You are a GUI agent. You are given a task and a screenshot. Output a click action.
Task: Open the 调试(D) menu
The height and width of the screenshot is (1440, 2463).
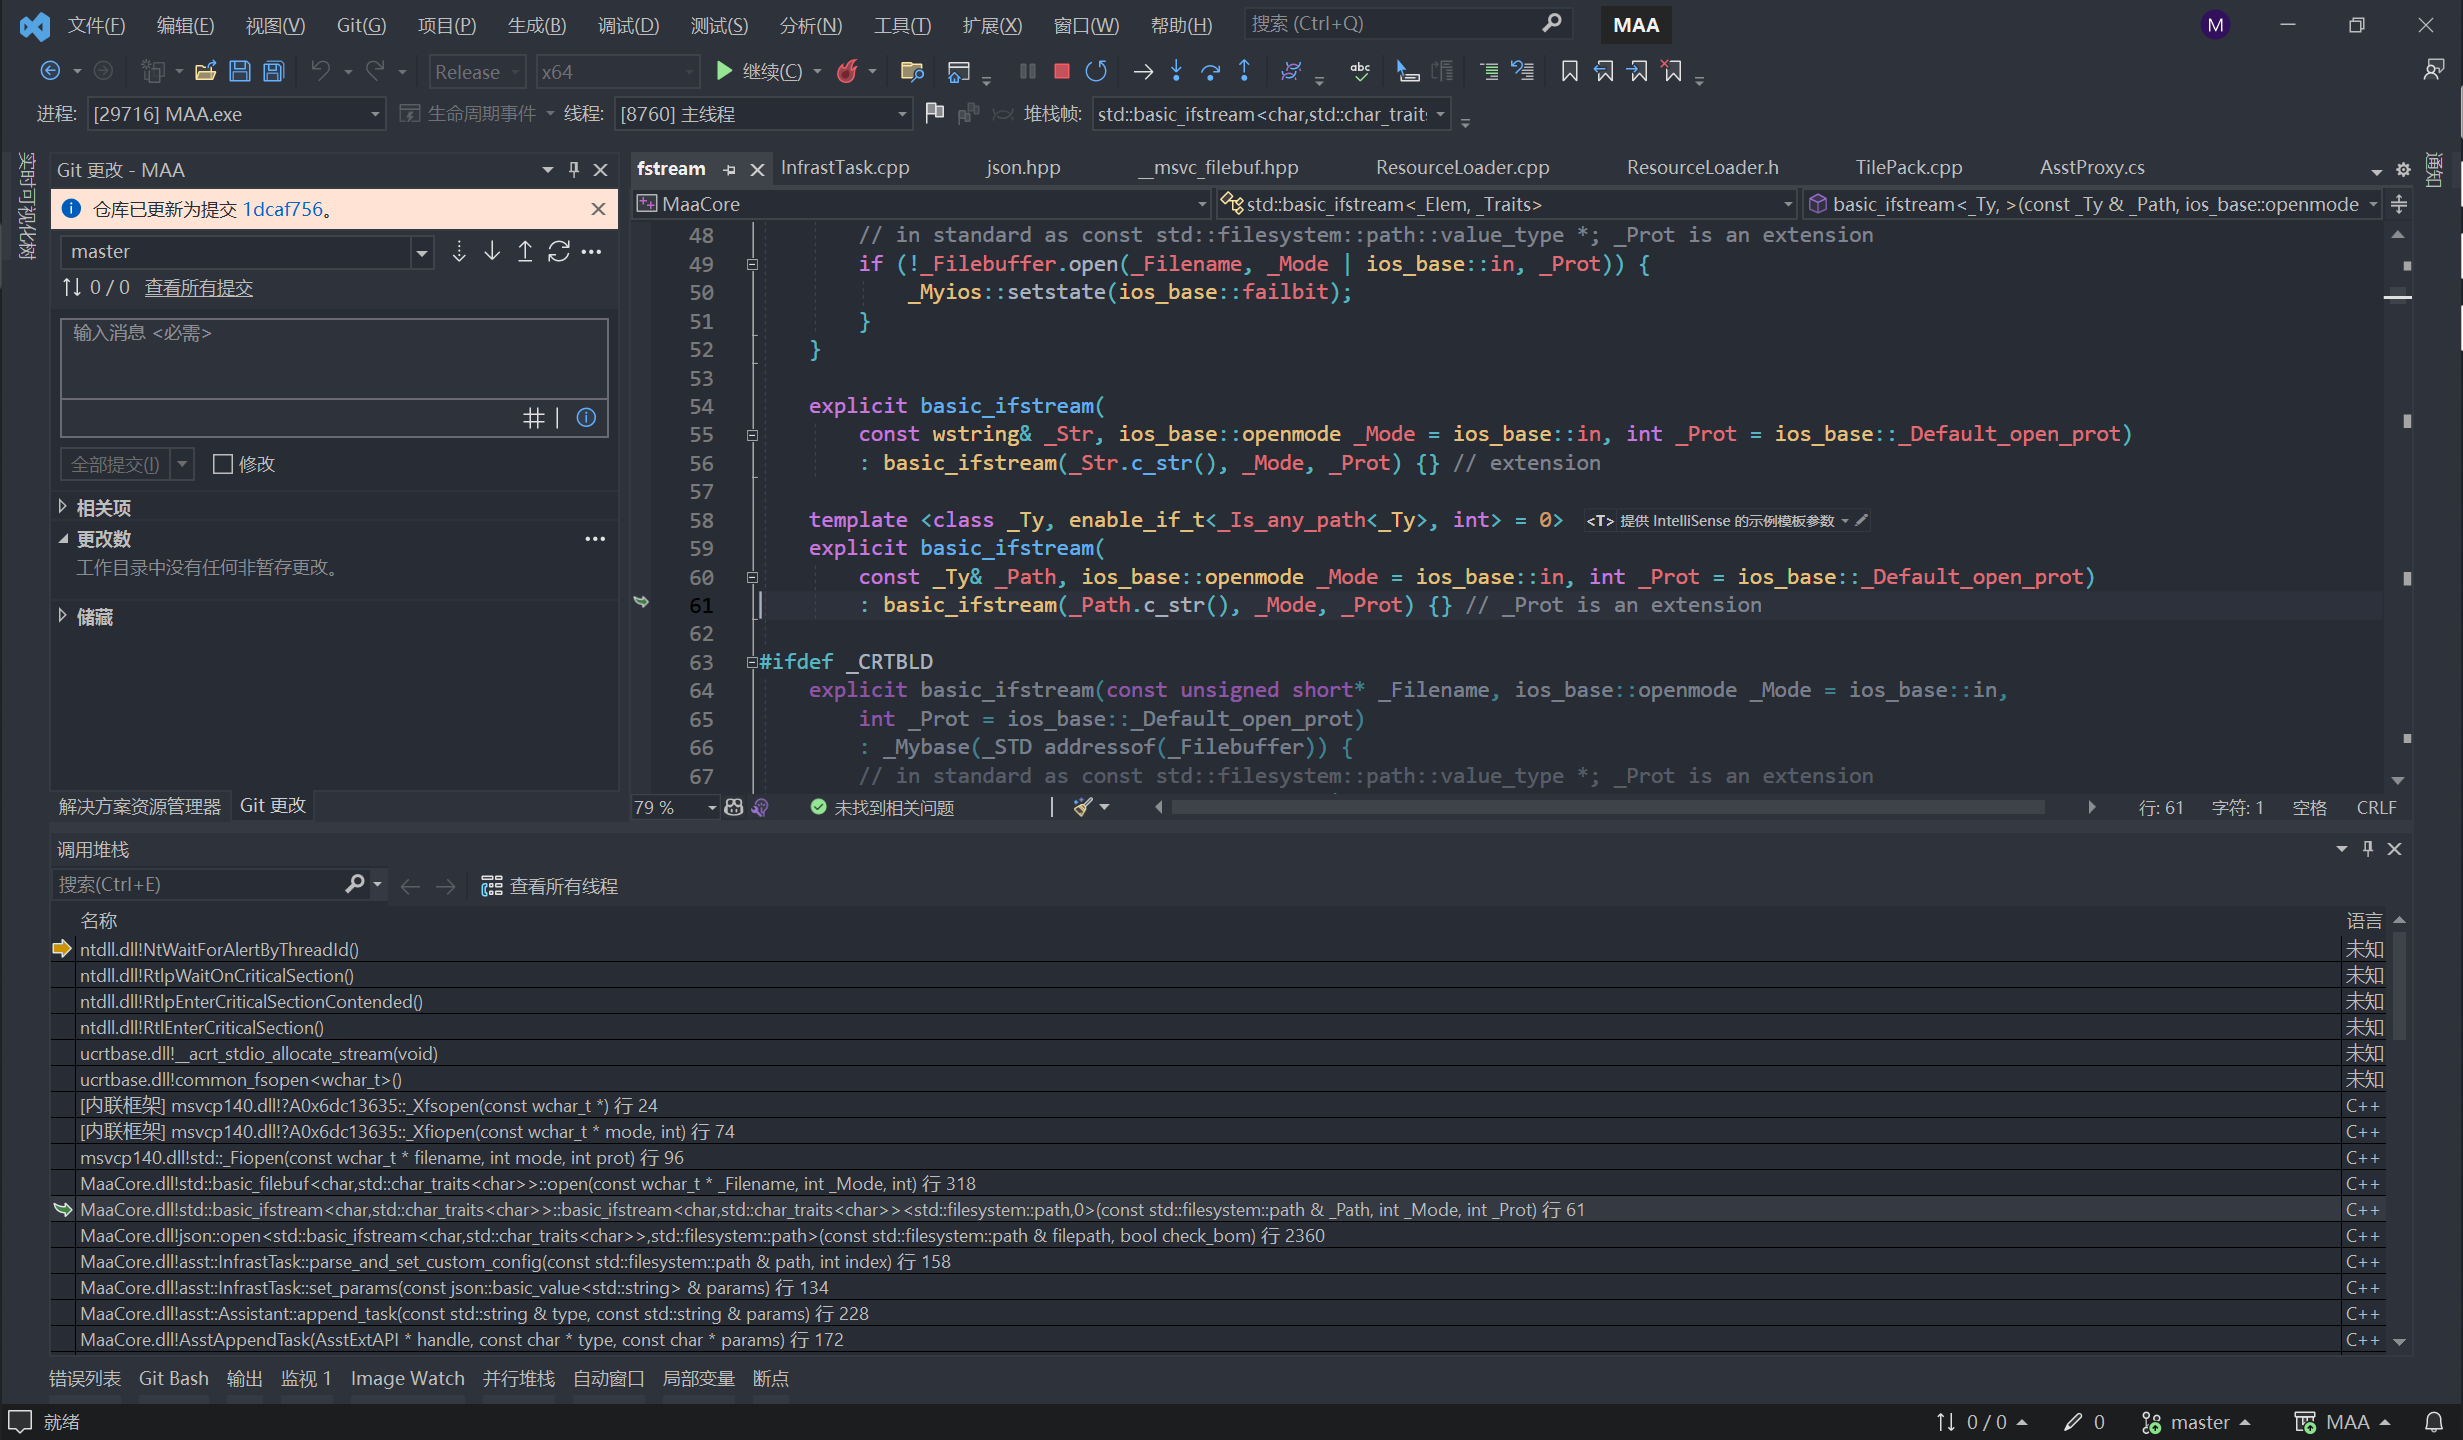tap(628, 25)
